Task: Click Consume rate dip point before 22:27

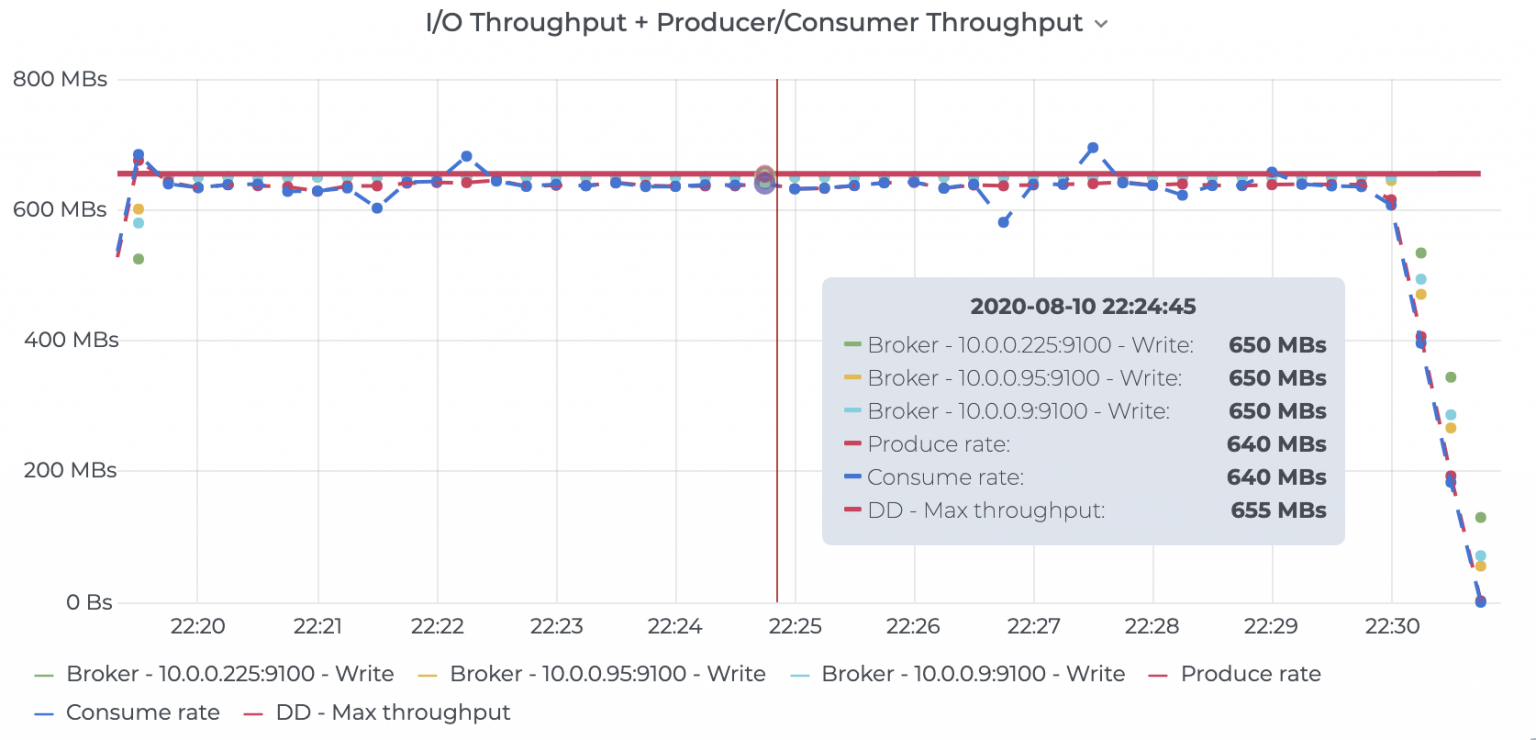Action: pyautogui.click(x=1003, y=222)
